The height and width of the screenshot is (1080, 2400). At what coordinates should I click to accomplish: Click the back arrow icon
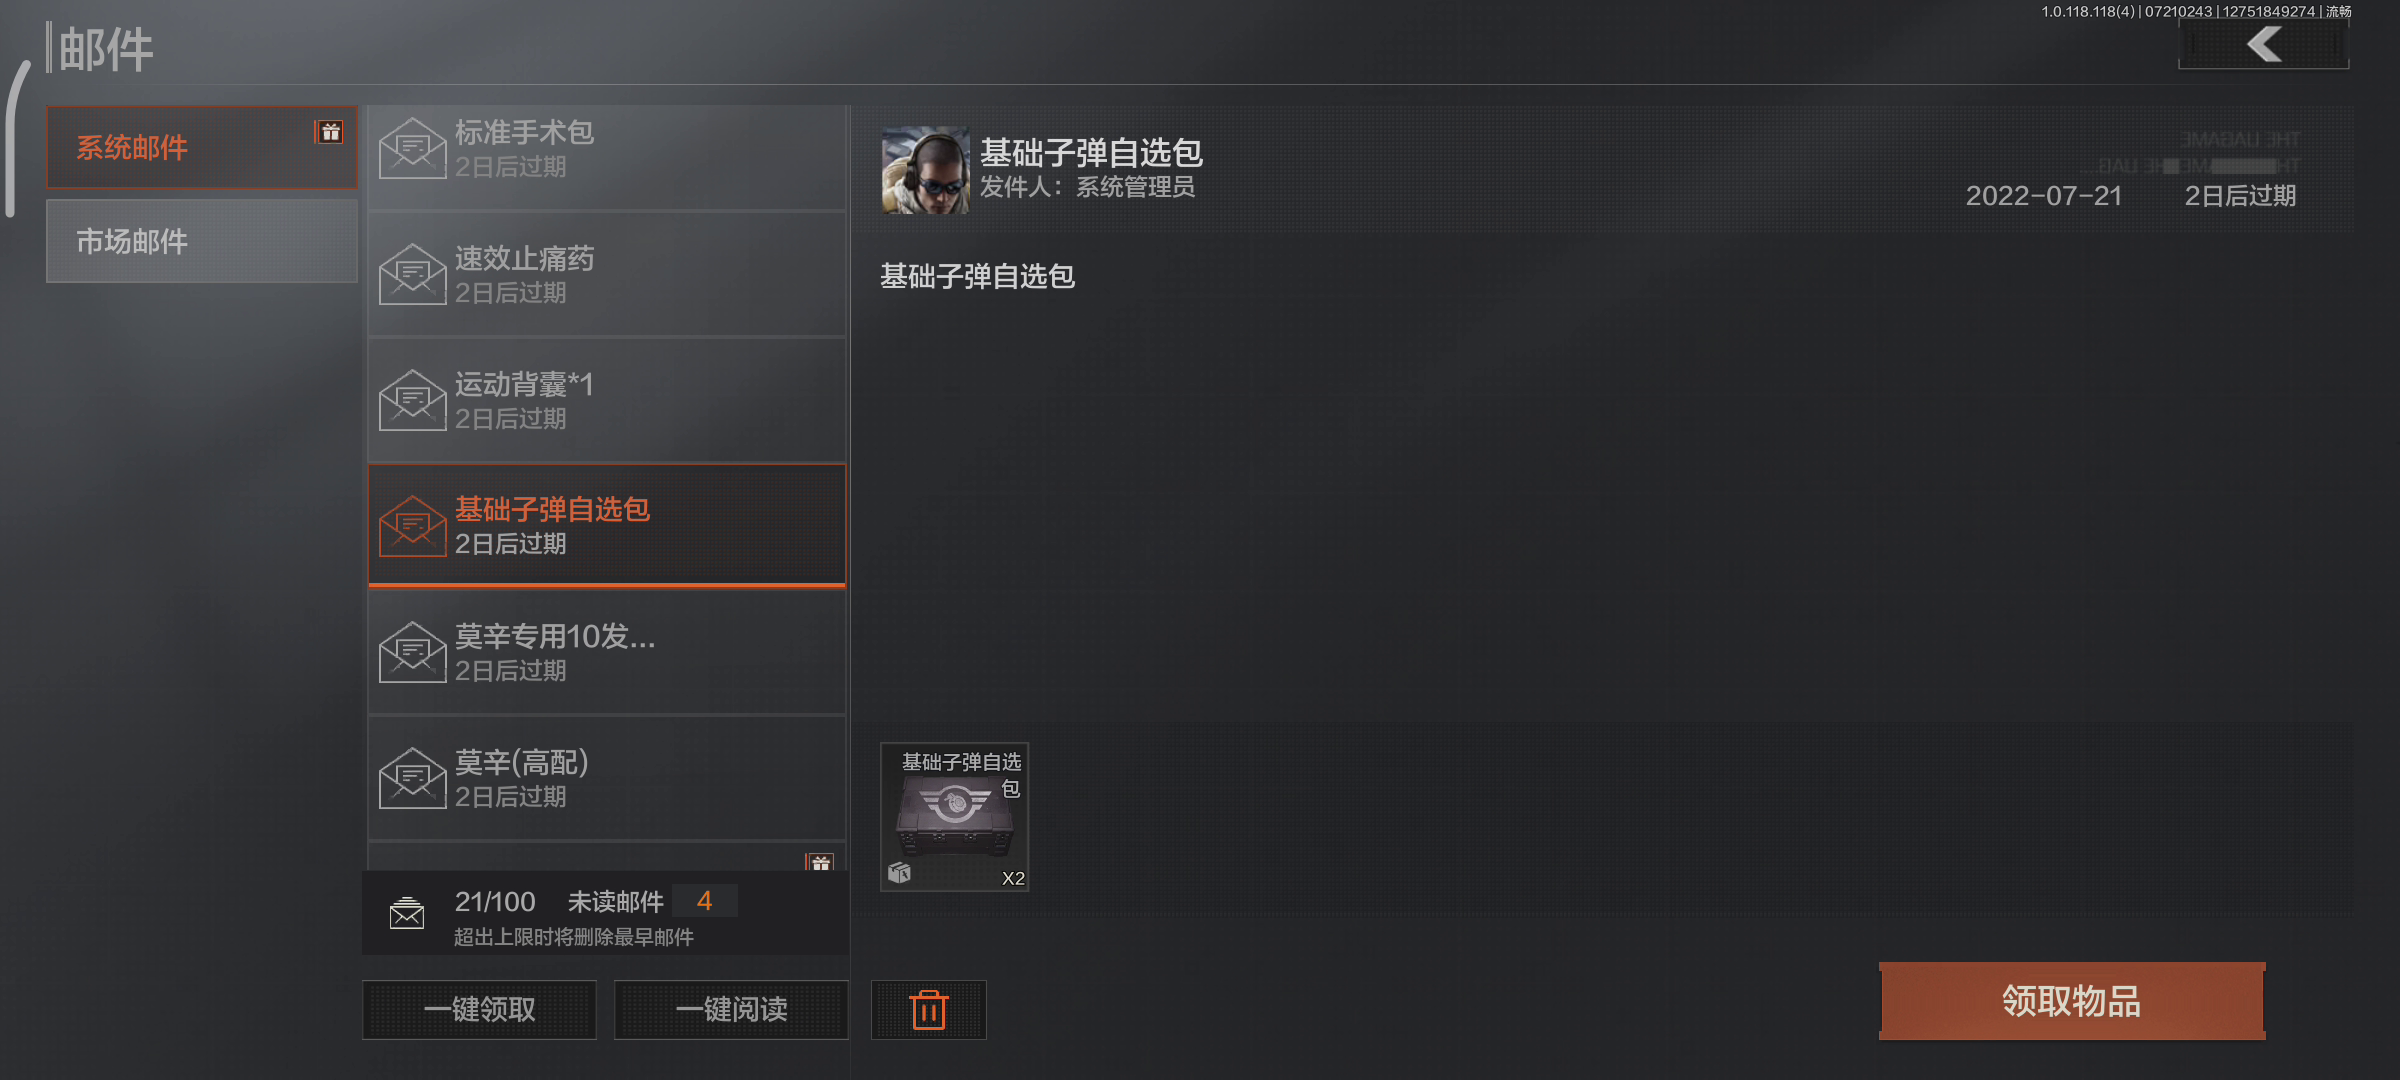[x=2264, y=45]
